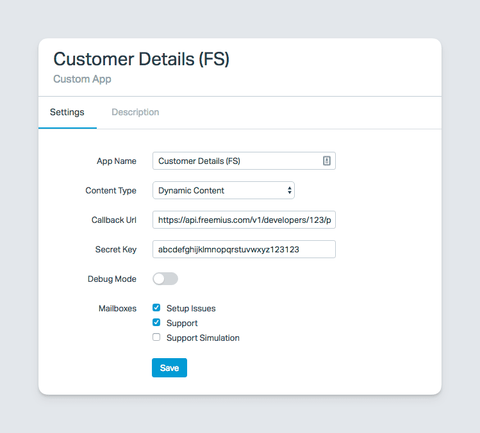Click the Save button

(x=169, y=368)
